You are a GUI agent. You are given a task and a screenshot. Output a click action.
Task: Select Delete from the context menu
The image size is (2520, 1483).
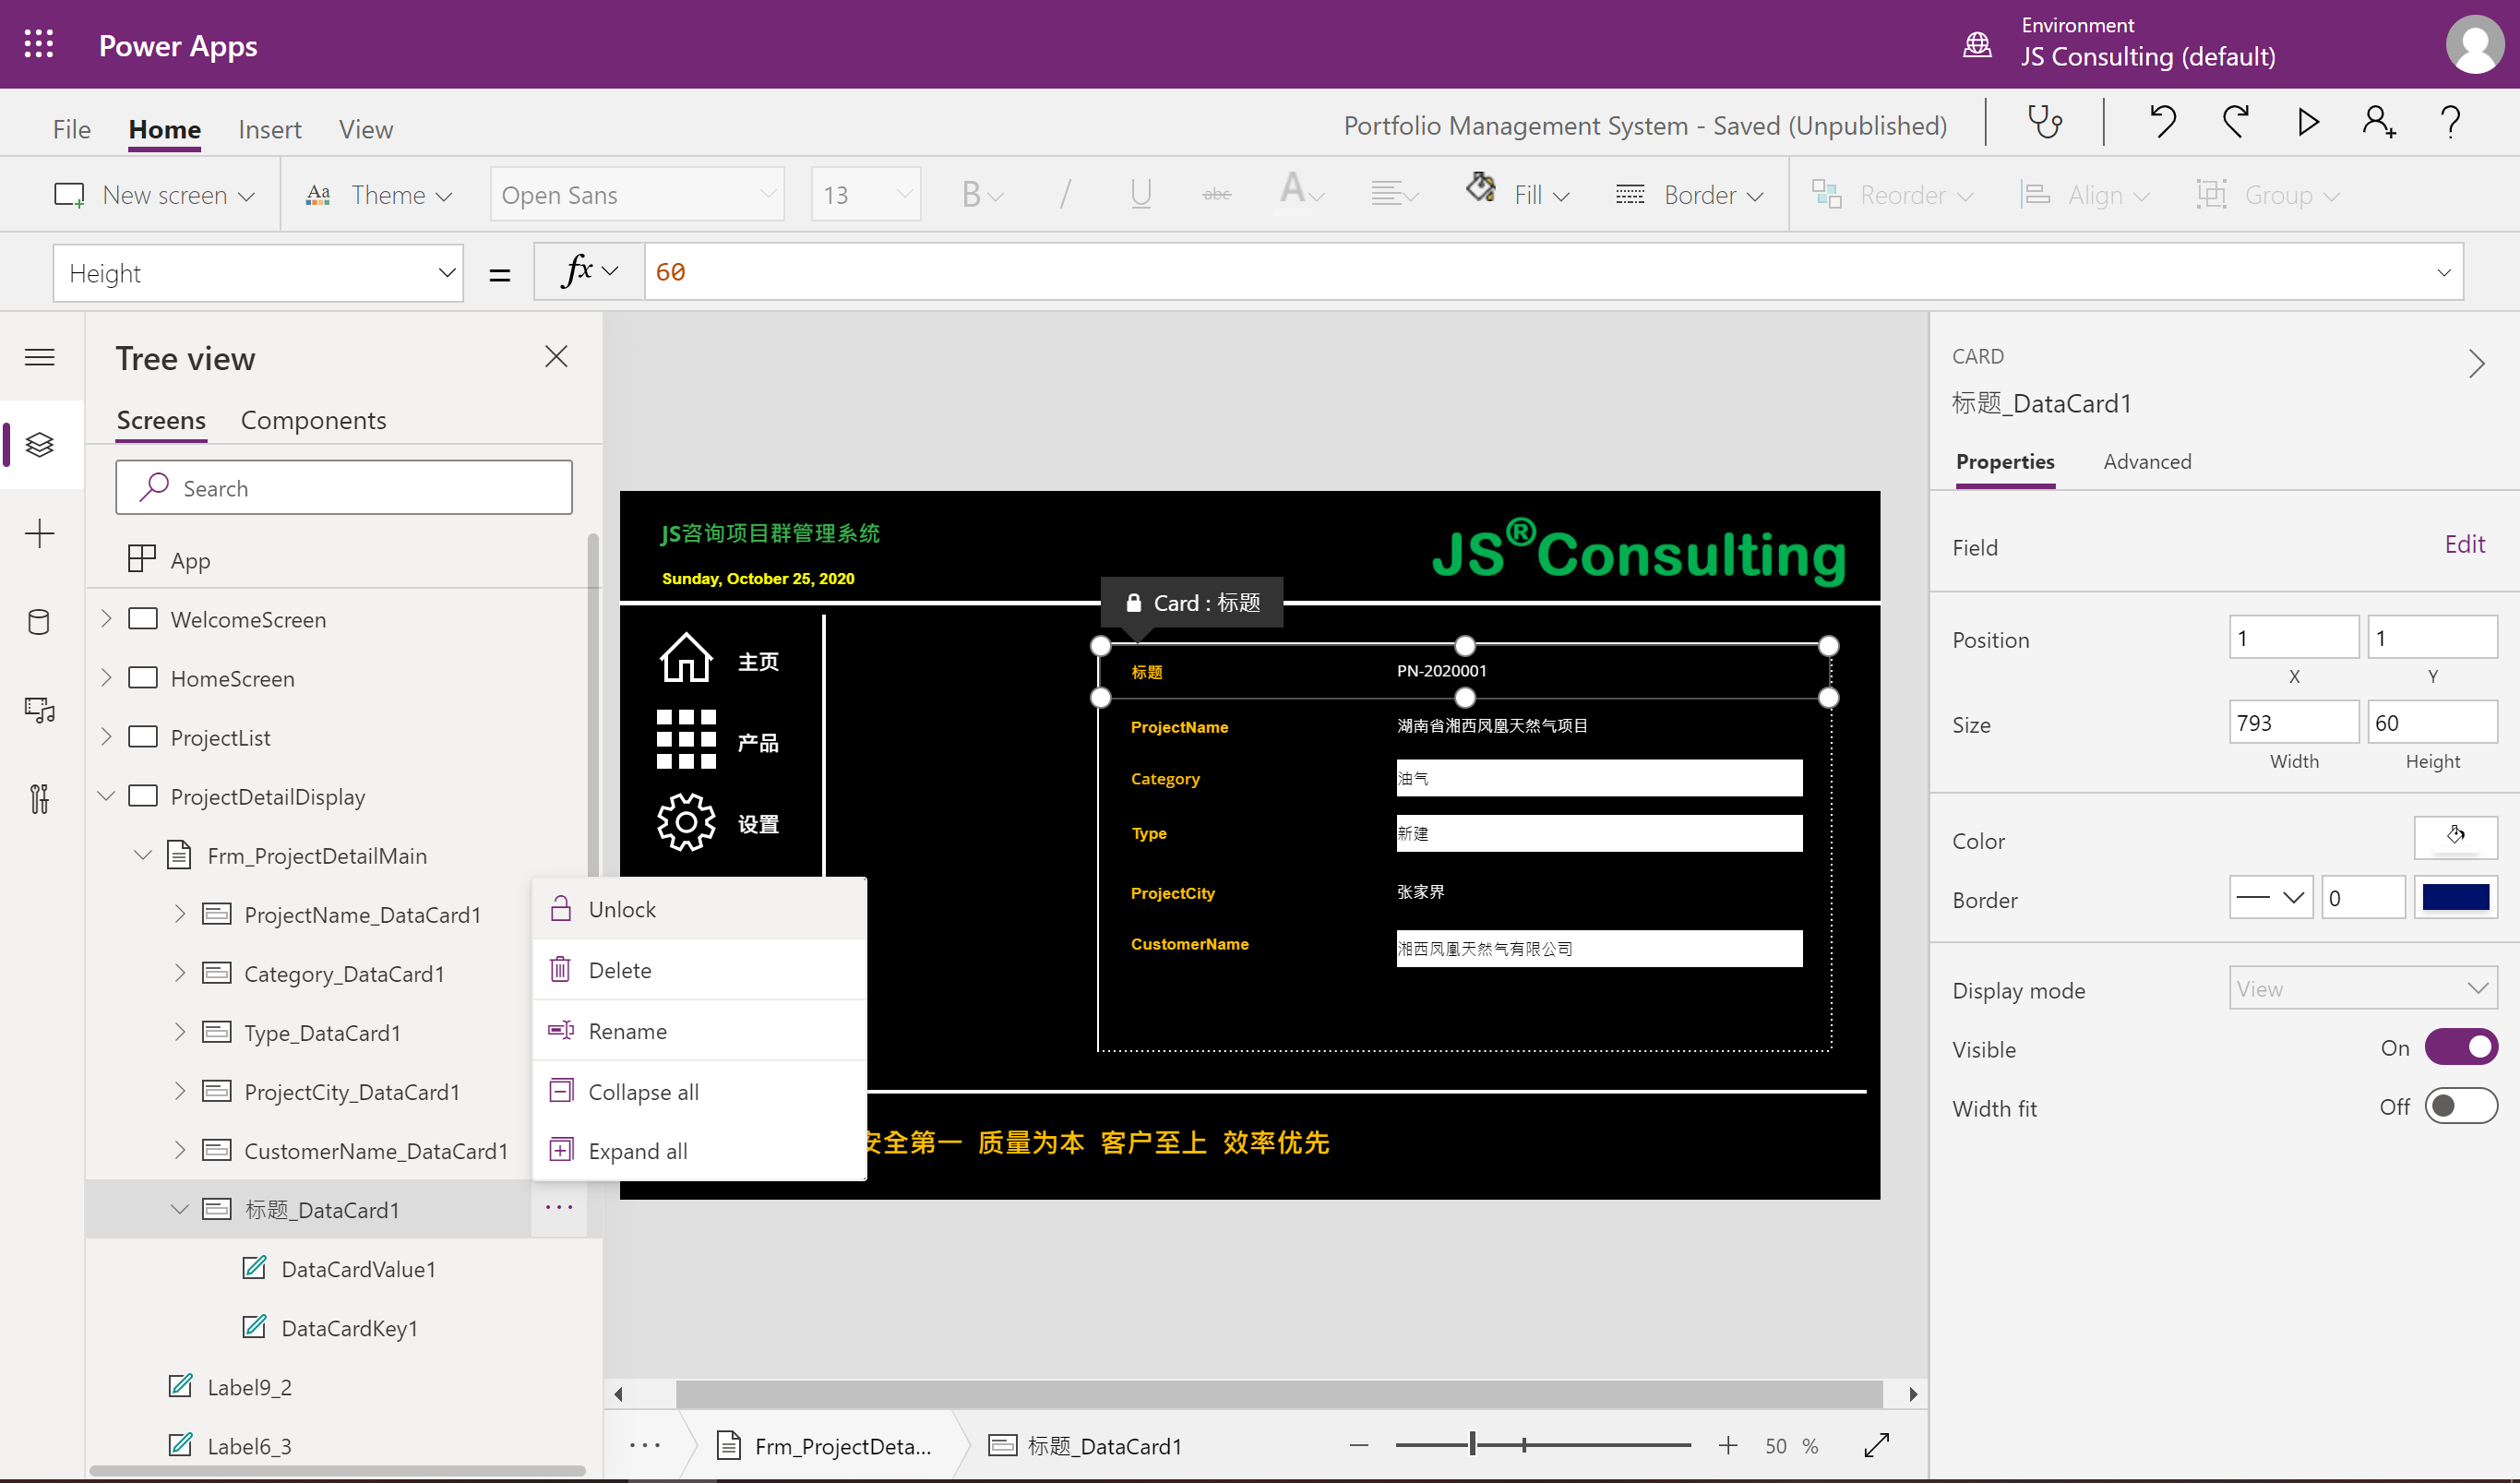tap(699, 970)
